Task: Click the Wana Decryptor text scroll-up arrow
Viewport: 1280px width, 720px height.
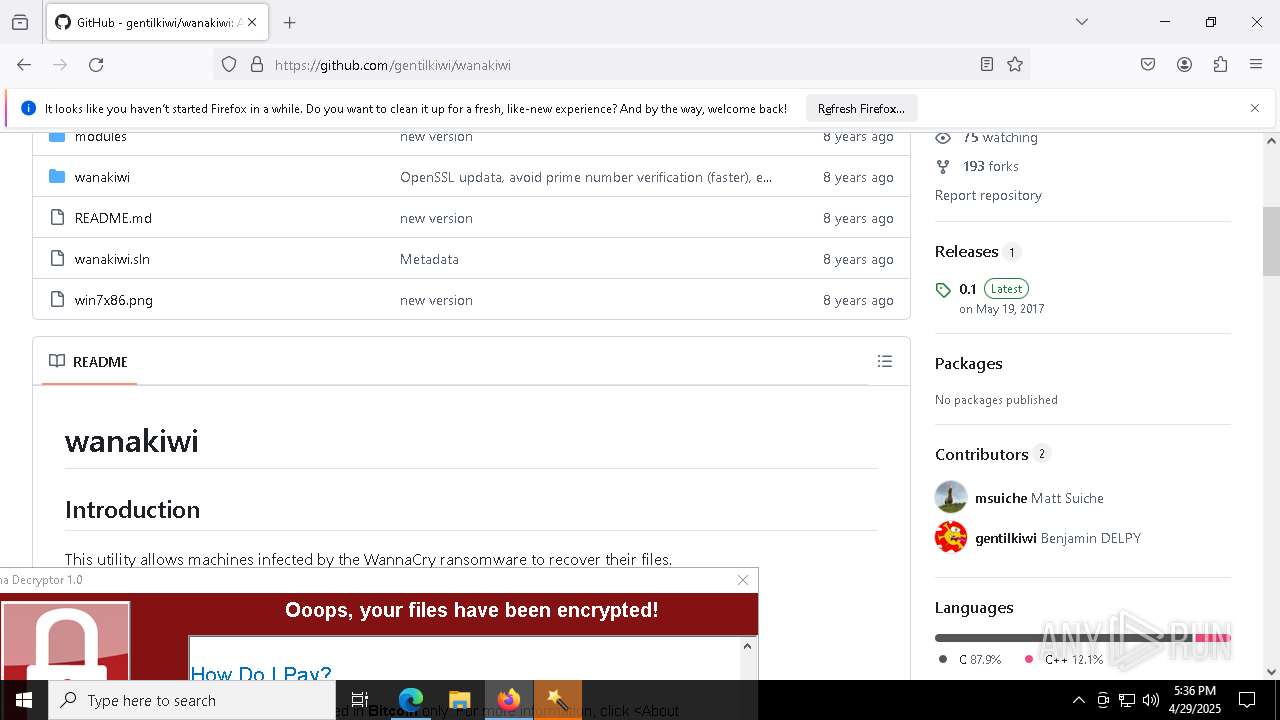Action: pyautogui.click(x=747, y=646)
